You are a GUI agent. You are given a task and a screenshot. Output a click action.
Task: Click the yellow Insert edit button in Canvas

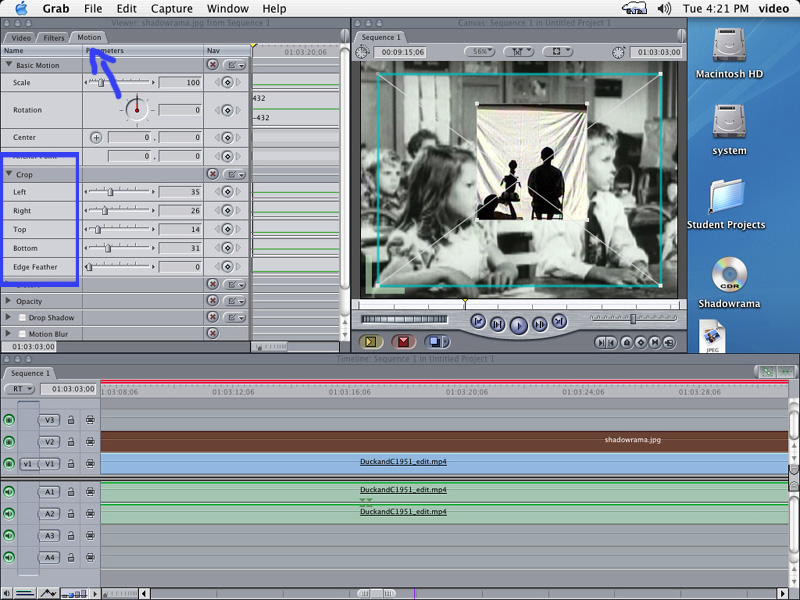click(x=371, y=342)
